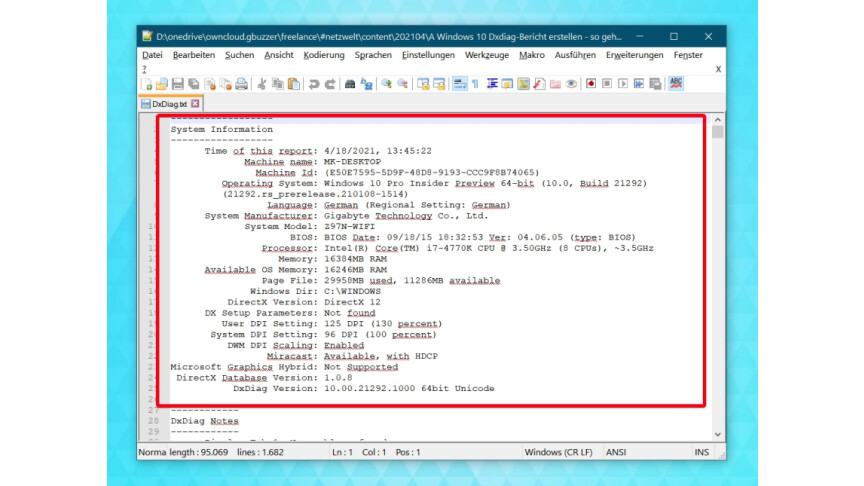Show all characters with pilcrow icon
The width and height of the screenshot is (864, 486).
click(x=476, y=84)
